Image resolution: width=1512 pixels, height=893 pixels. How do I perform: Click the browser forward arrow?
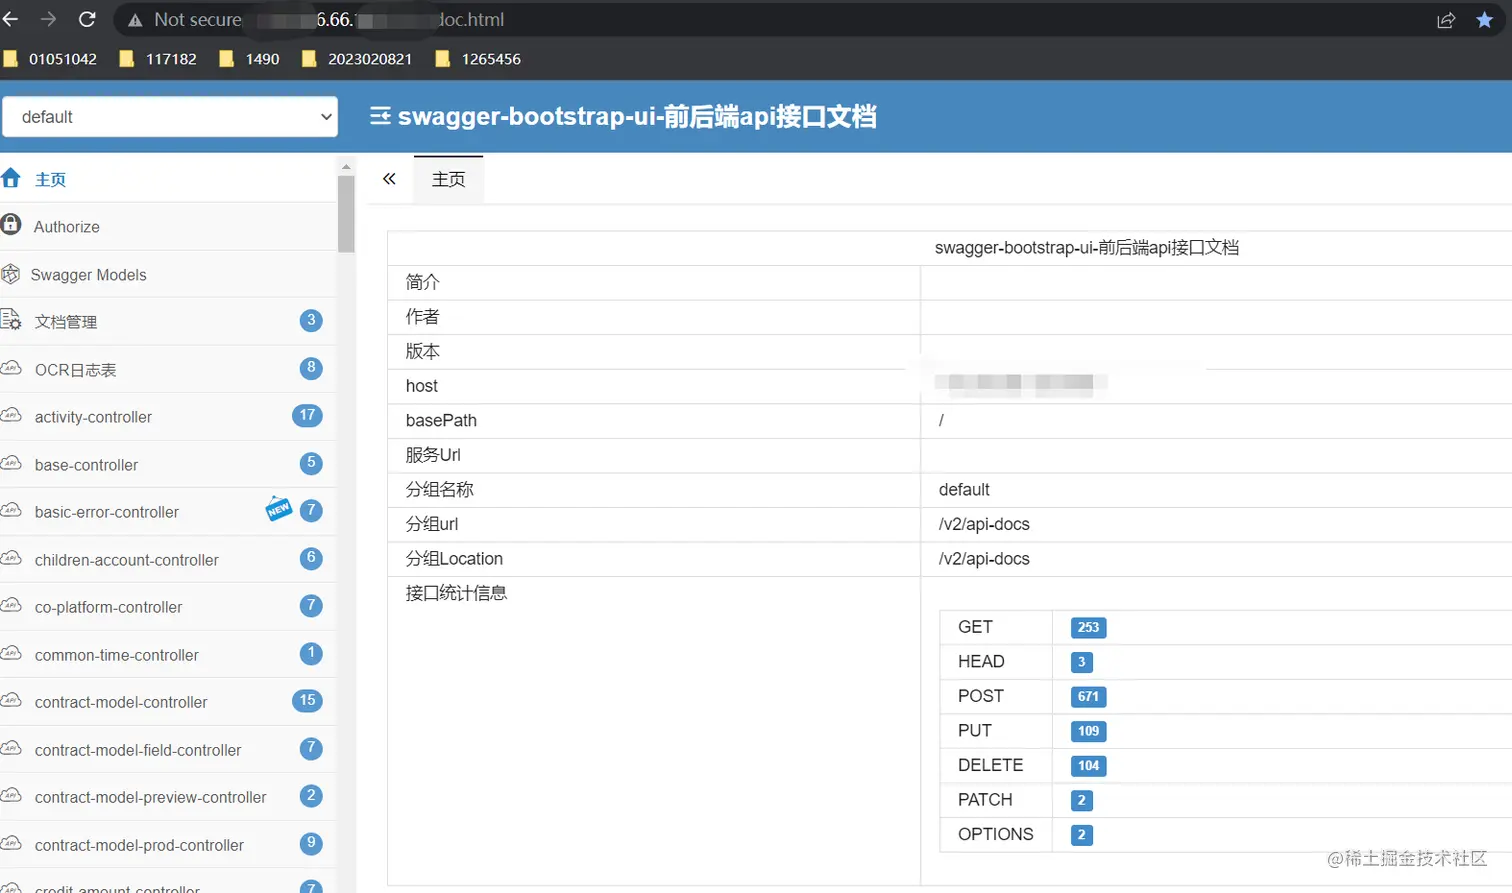pos(48,19)
